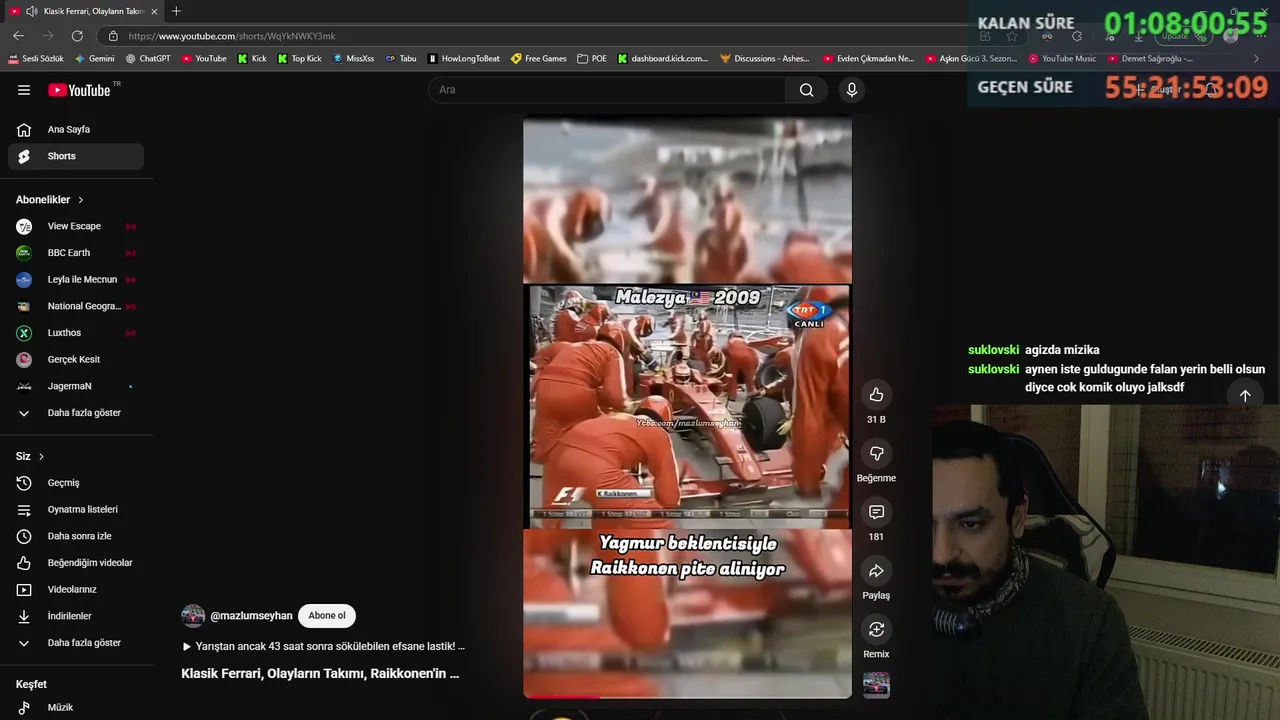Mute the tab via speaker icon
The image size is (1280, 720).
(32, 11)
